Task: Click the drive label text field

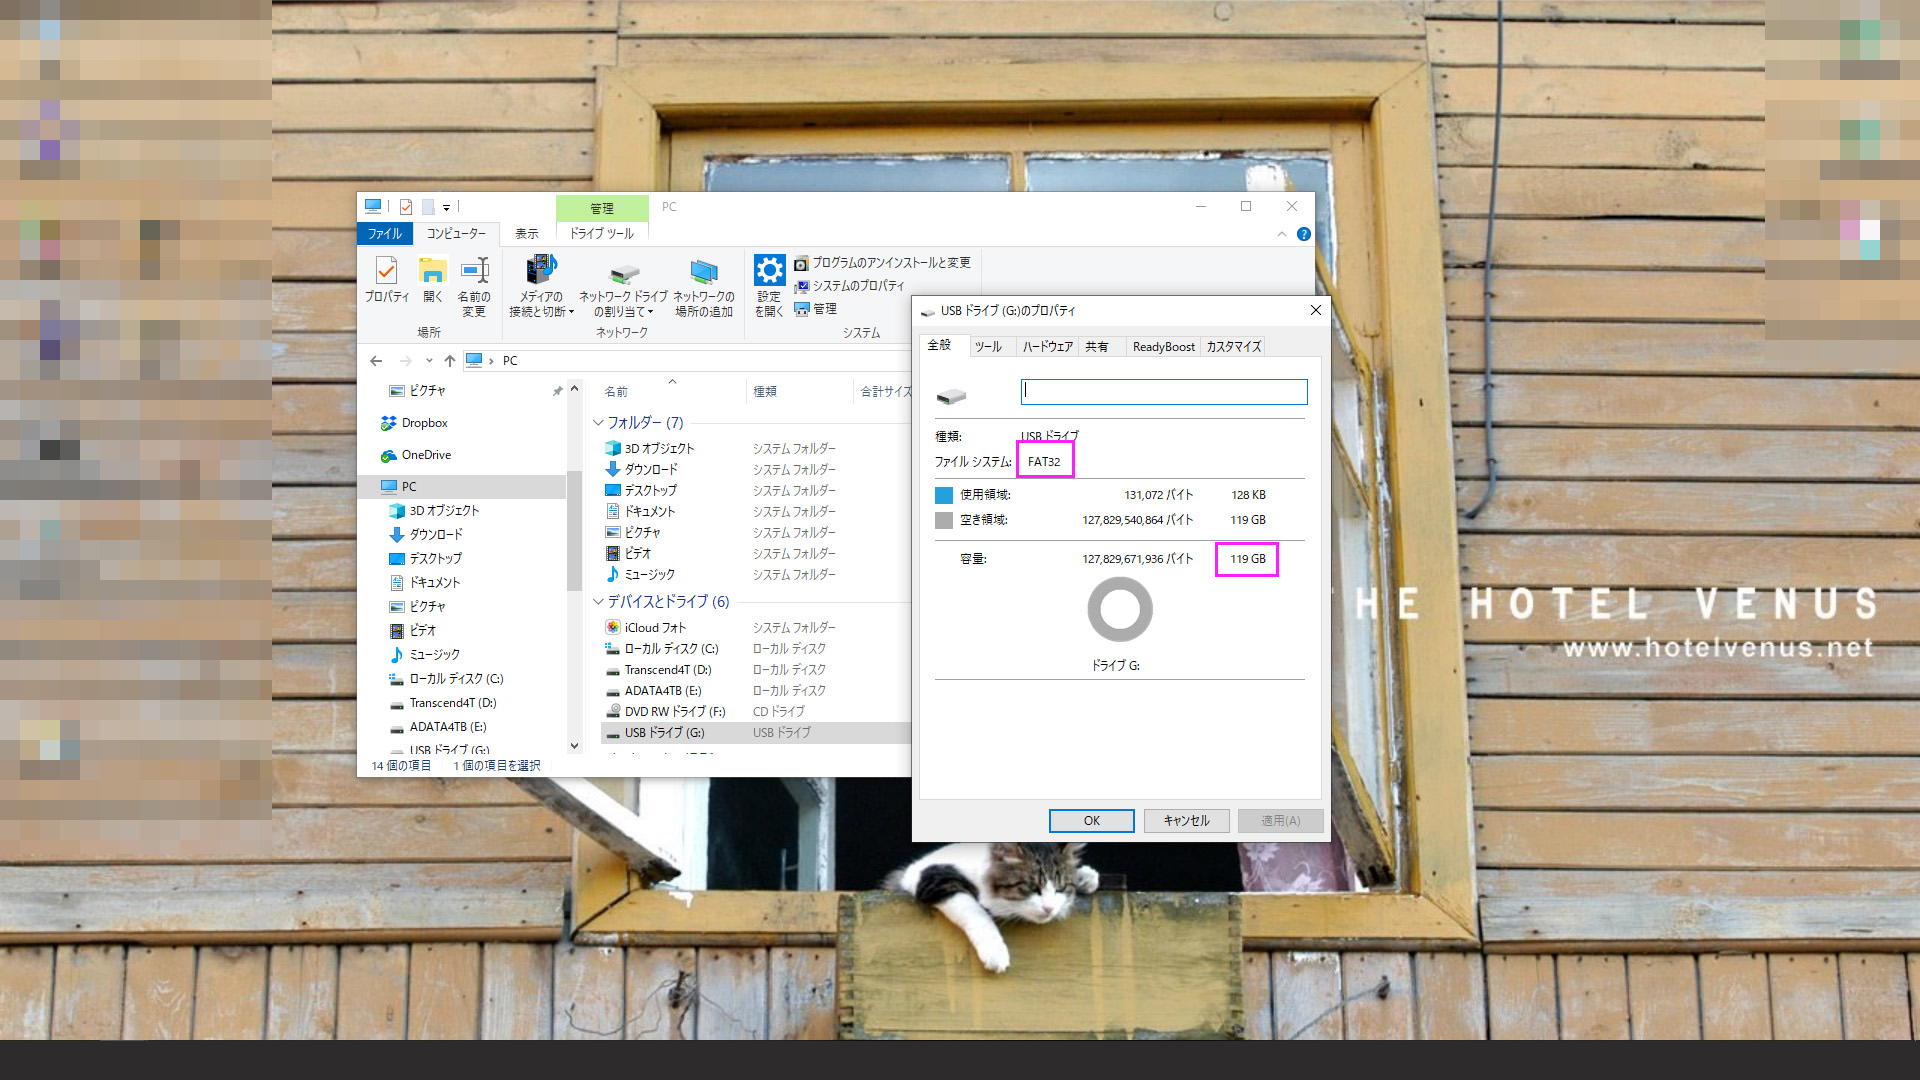Action: 1163,392
